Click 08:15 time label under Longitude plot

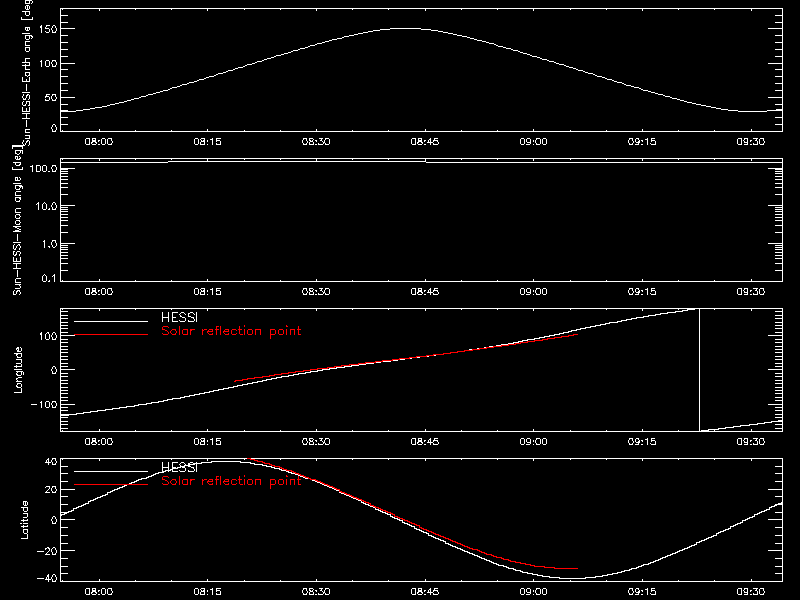tap(207, 442)
